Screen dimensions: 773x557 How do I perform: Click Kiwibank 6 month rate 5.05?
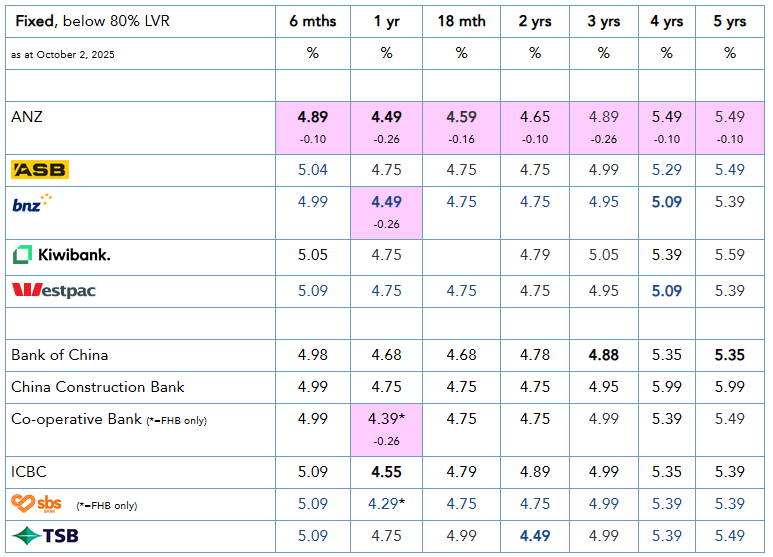click(x=313, y=255)
